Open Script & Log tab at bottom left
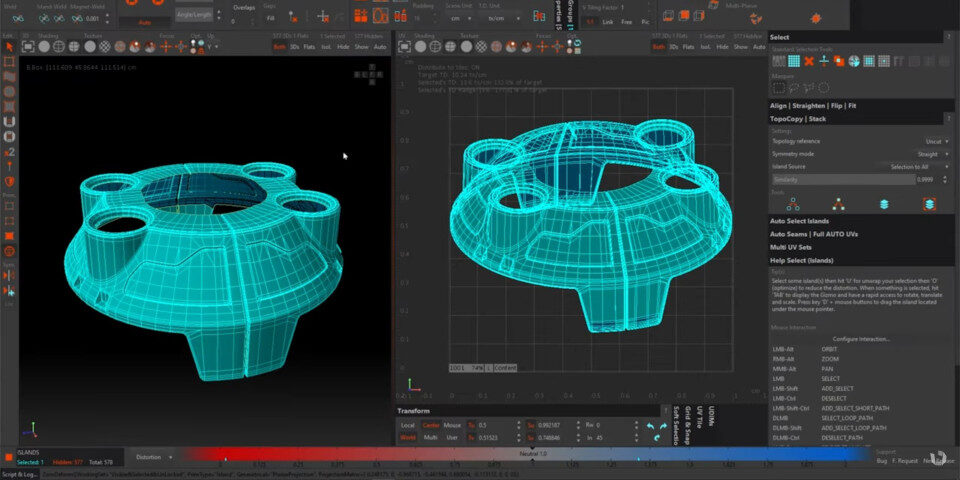The width and height of the screenshot is (960, 480). click(x=20, y=474)
